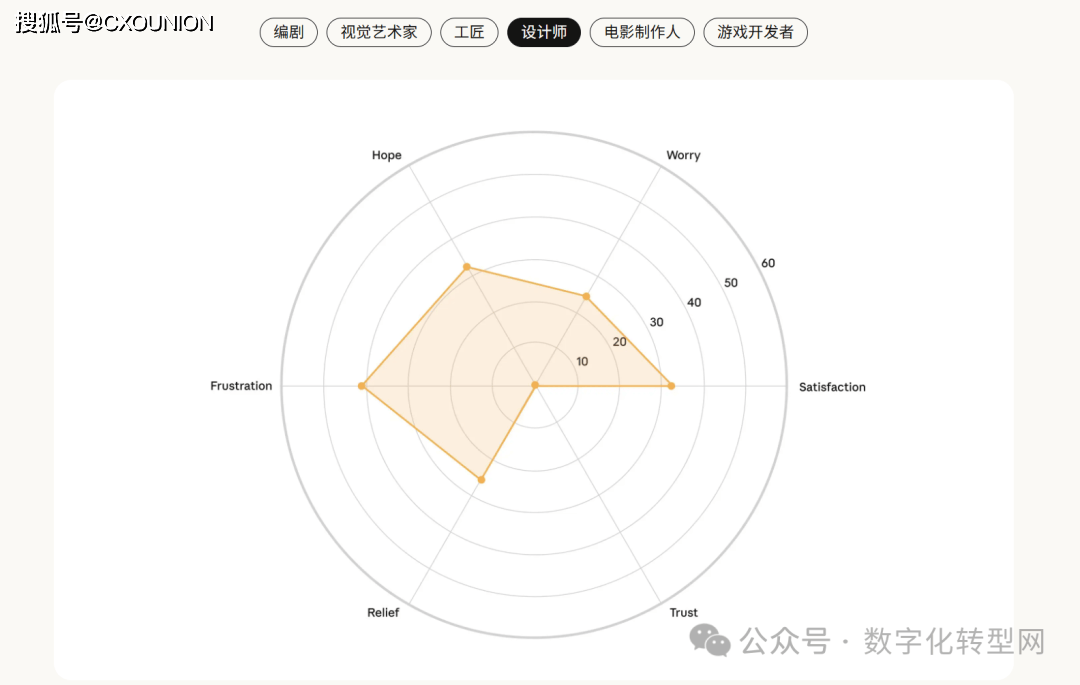Select the Frustration axis label

241,386
